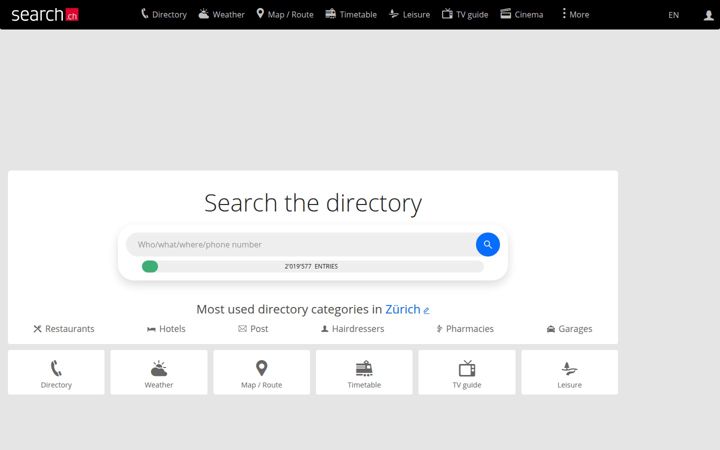The width and height of the screenshot is (720, 450).
Task: Click the 2'019'577 ENTRIES bar text
Action: 311,266
